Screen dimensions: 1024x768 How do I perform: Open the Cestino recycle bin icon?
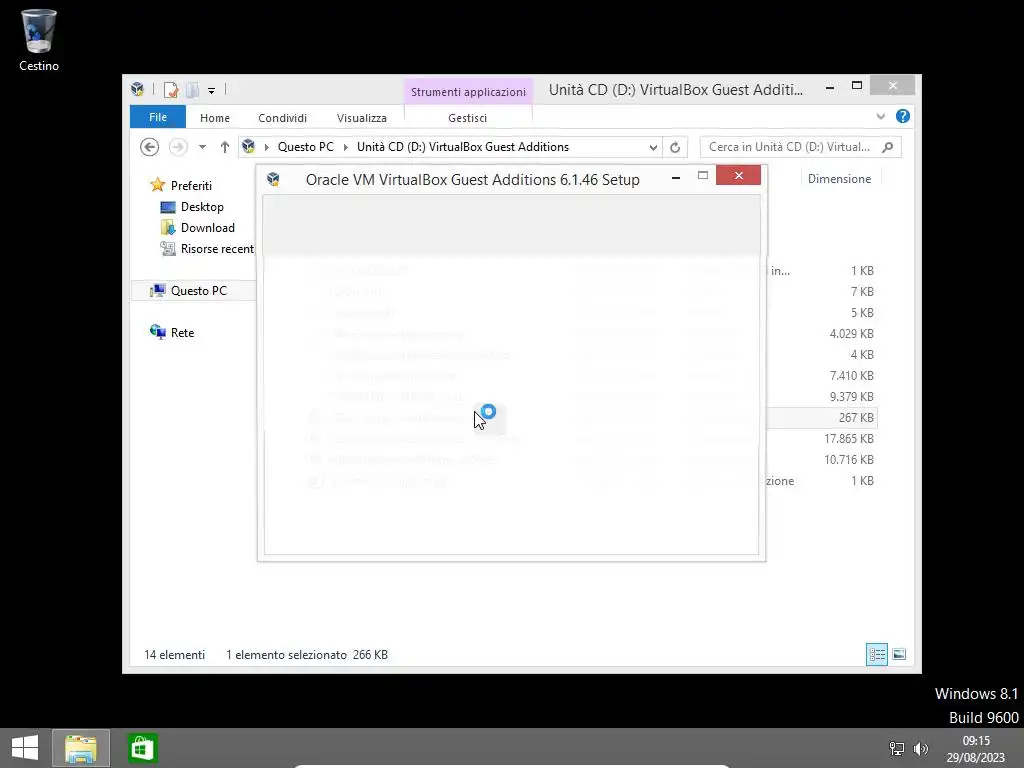pyautogui.click(x=39, y=39)
